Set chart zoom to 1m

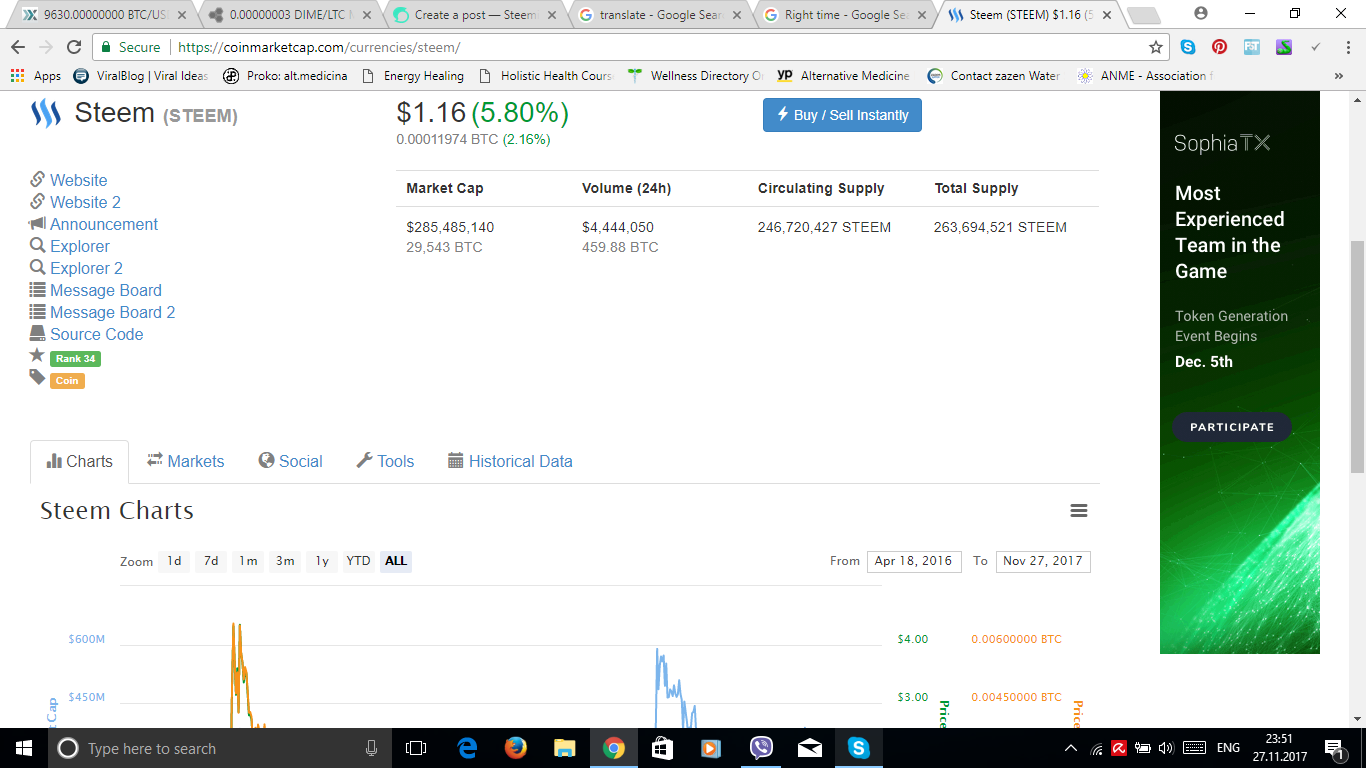coord(248,561)
